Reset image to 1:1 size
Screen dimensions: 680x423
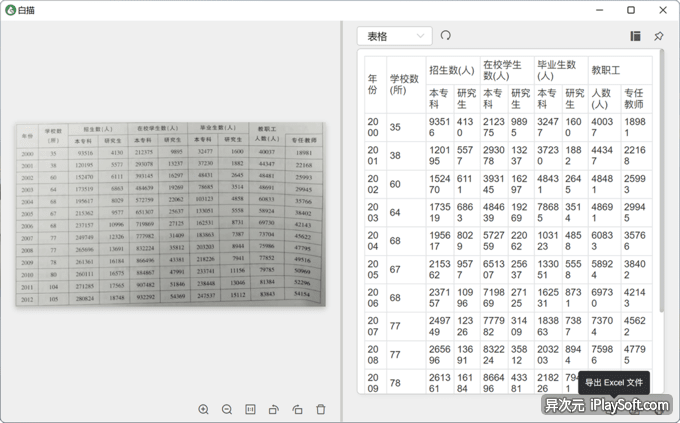pyautogui.click(x=250, y=410)
